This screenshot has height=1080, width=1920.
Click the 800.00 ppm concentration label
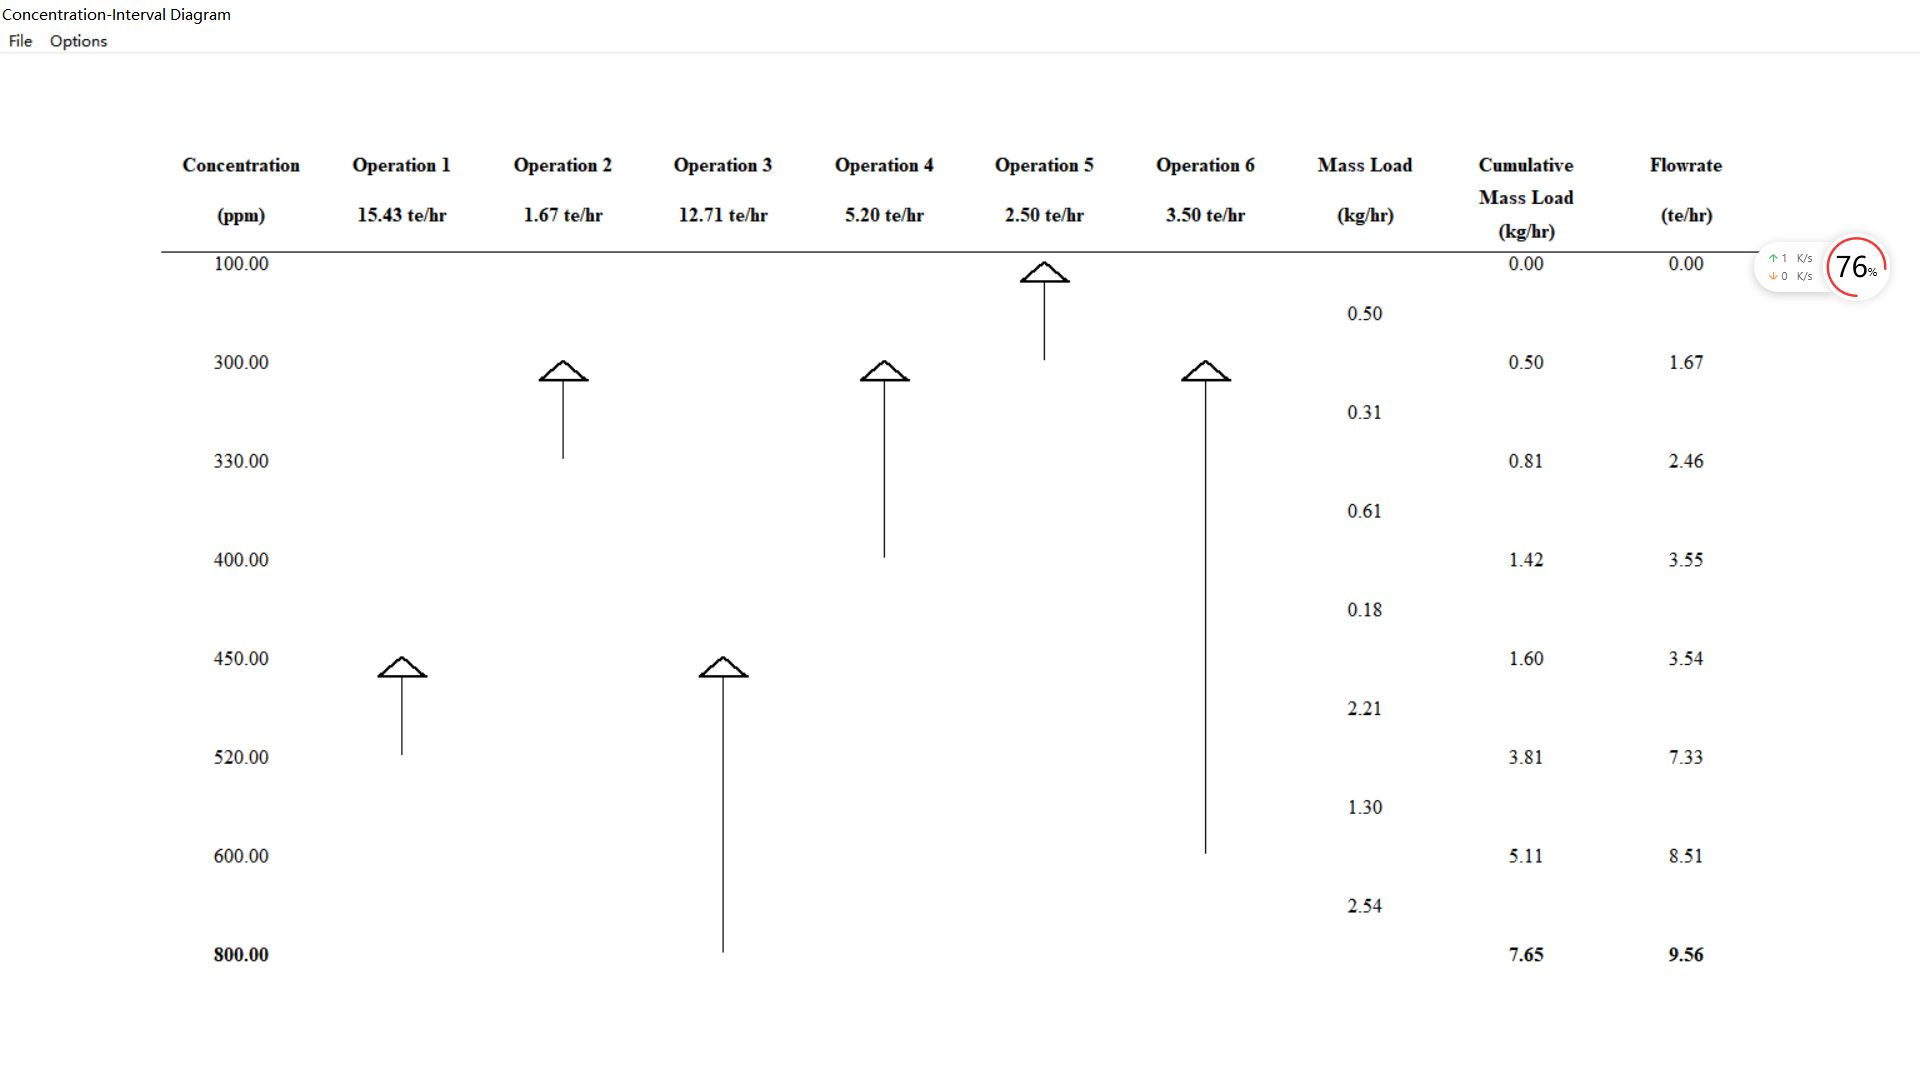[241, 954]
